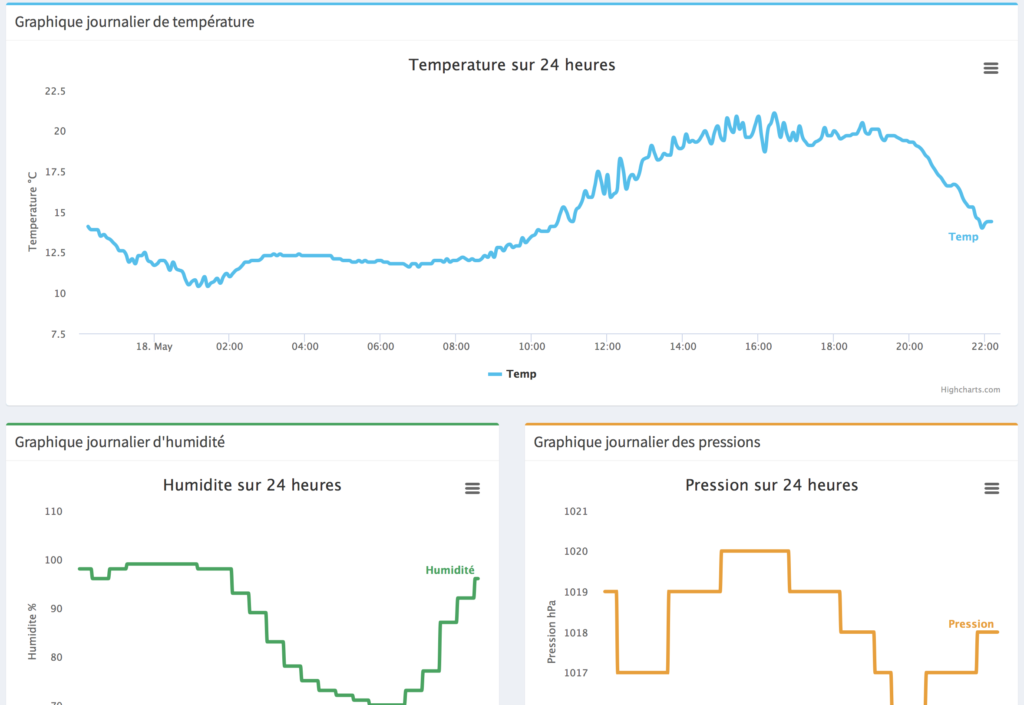Click the 'Pression hPa' vertical axis title
Image resolution: width=1024 pixels, height=705 pixels.
tap(551, 631)
